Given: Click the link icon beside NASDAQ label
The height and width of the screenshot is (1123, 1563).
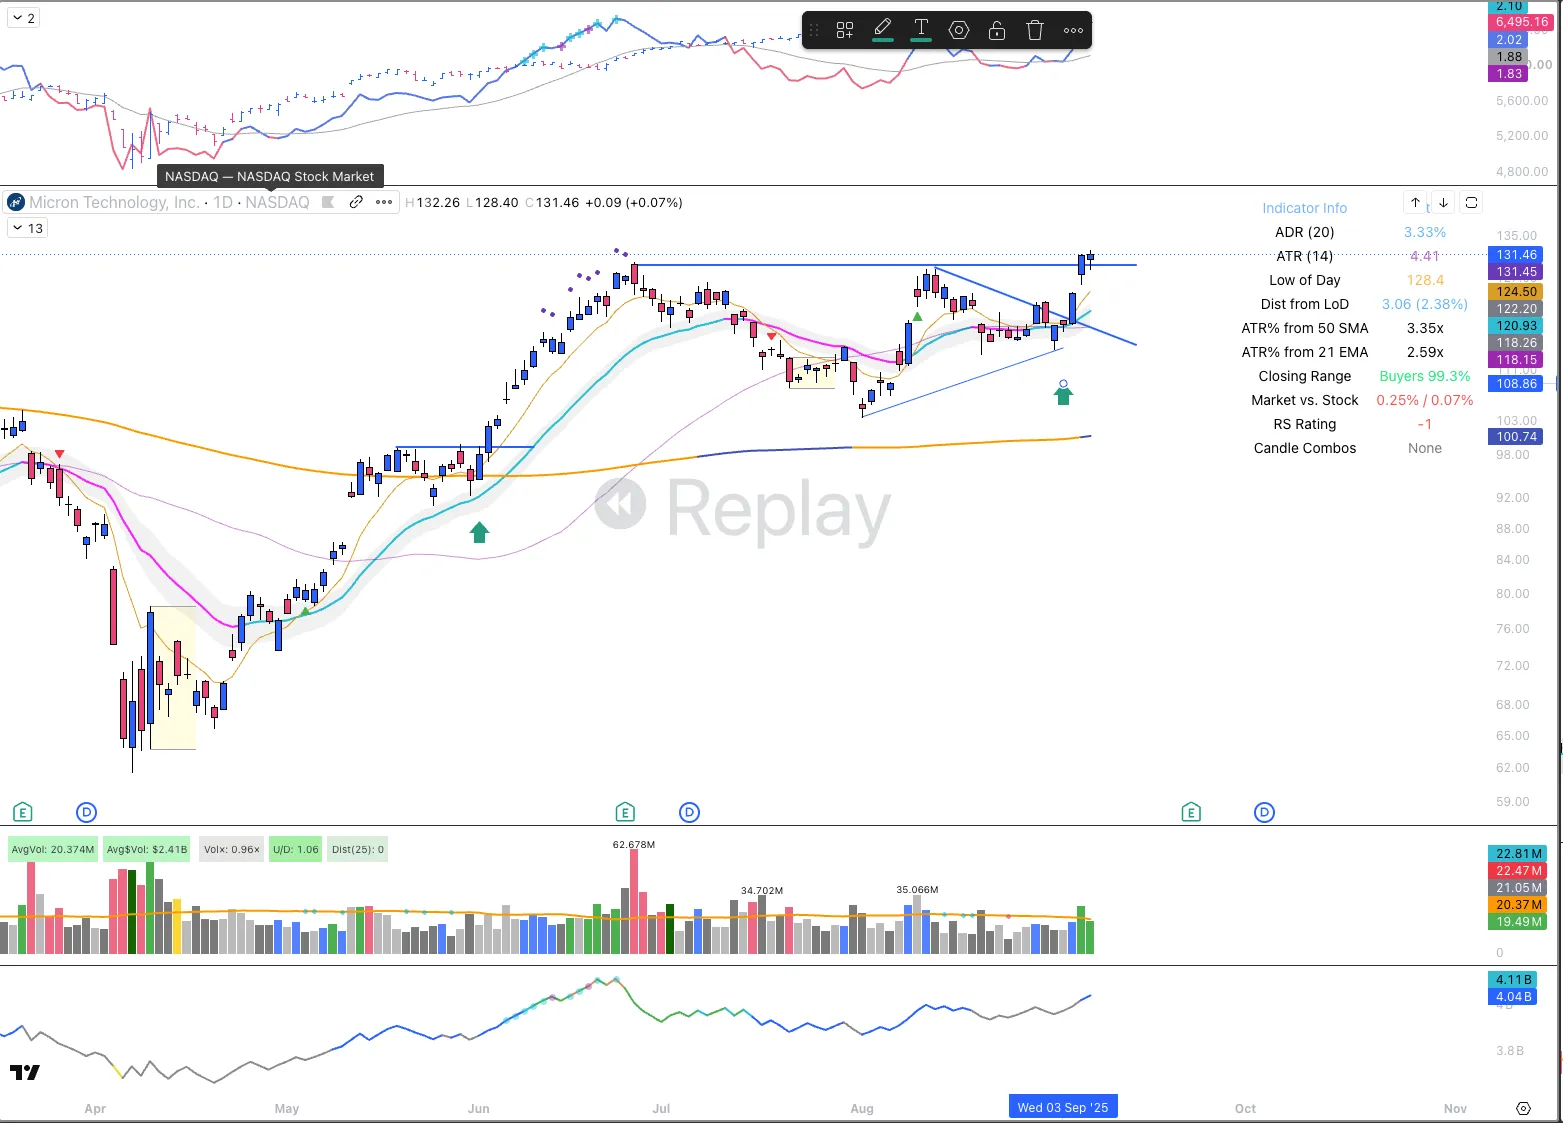Looking at the screenshot, I should coord(356,202).
